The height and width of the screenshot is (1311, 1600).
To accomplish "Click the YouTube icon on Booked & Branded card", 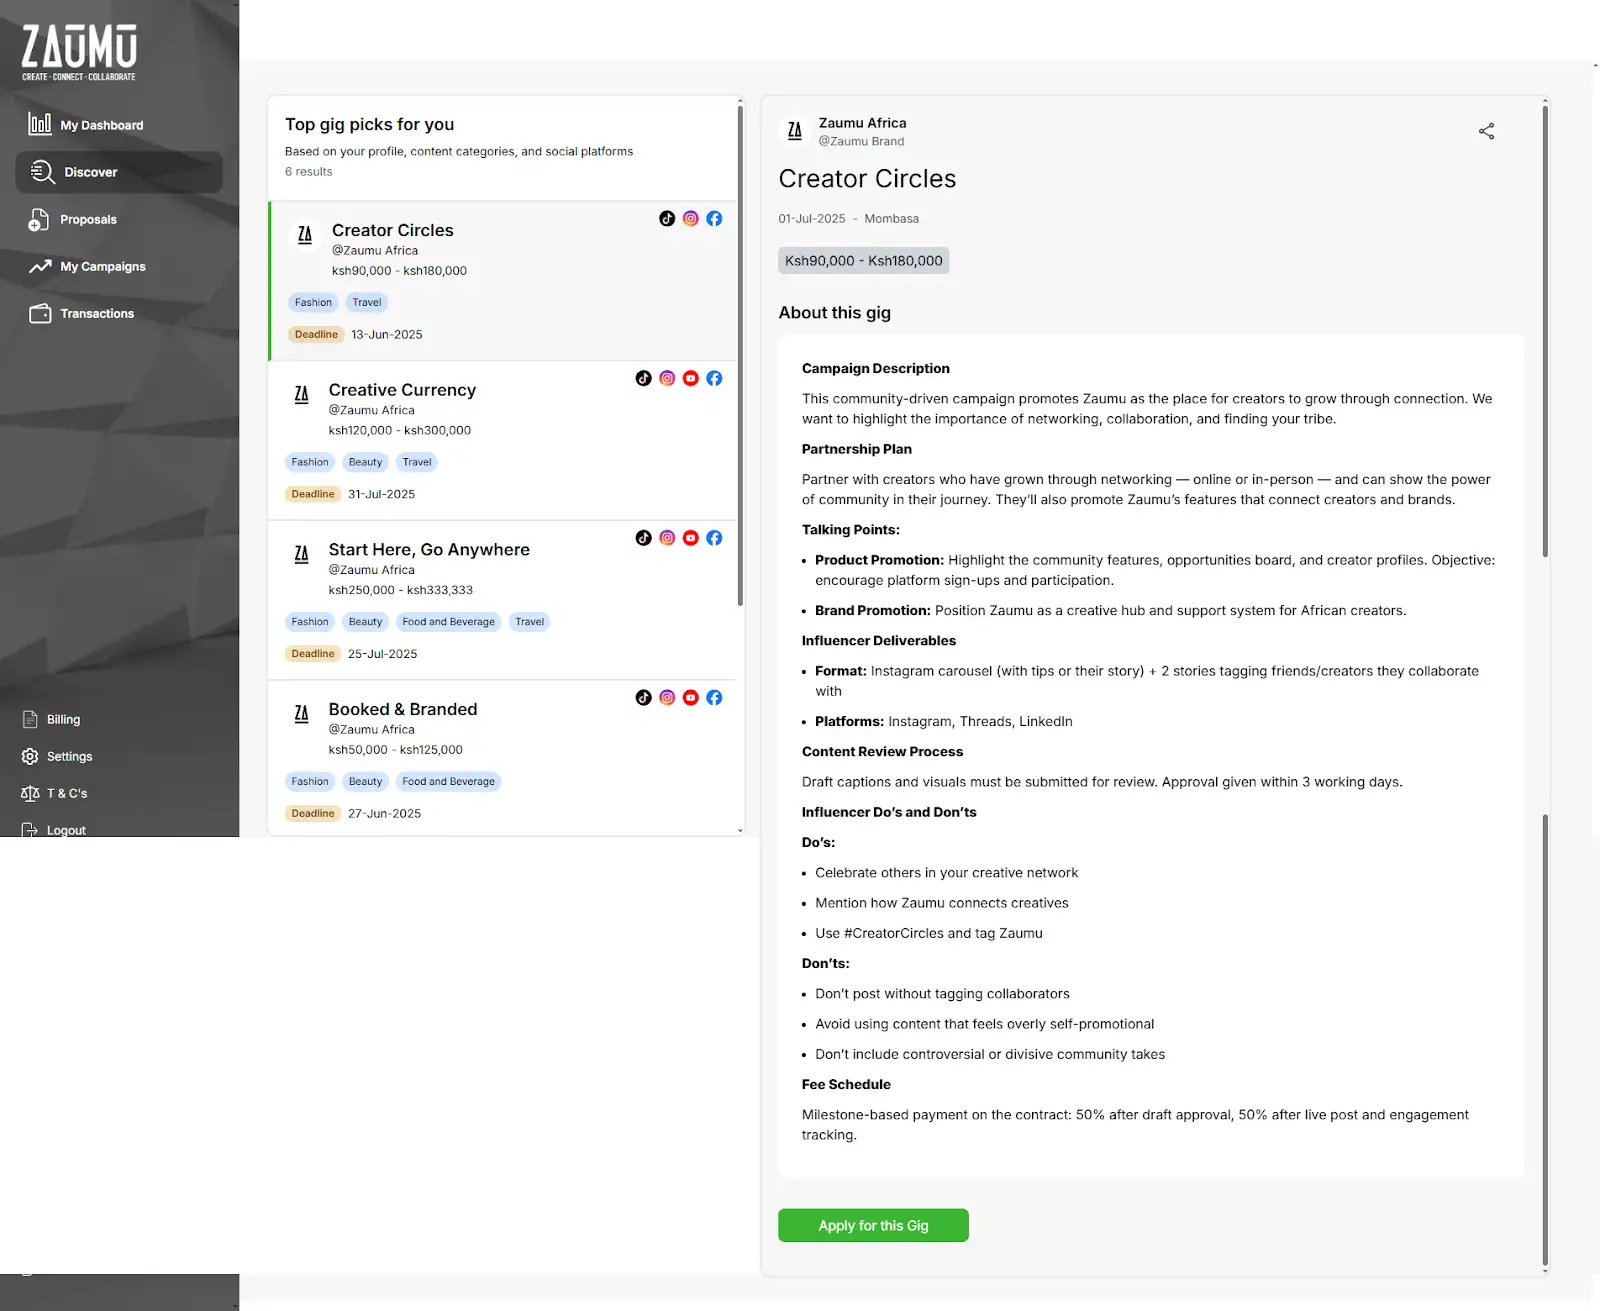I will pos(691,697).
